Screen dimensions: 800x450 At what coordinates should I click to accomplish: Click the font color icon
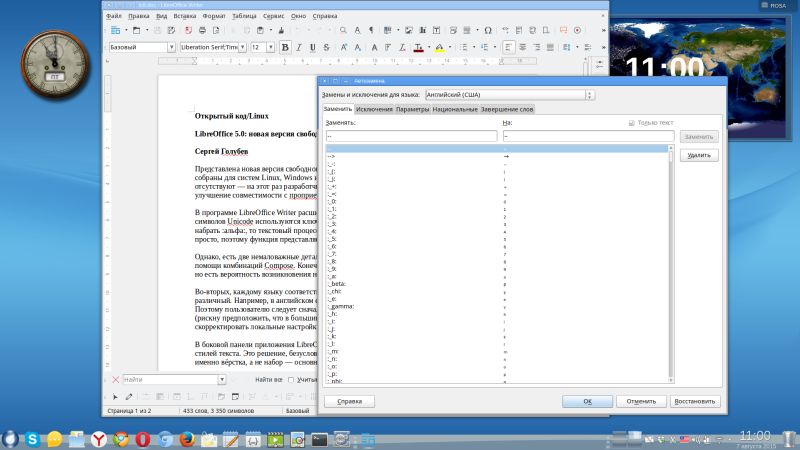point(418,47)
